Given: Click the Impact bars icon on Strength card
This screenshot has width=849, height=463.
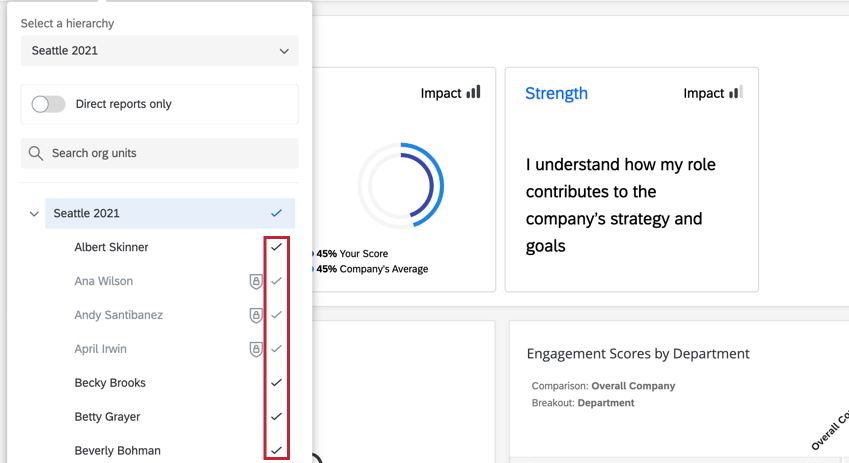Looking at the screenshot, I should click(736, 93).
